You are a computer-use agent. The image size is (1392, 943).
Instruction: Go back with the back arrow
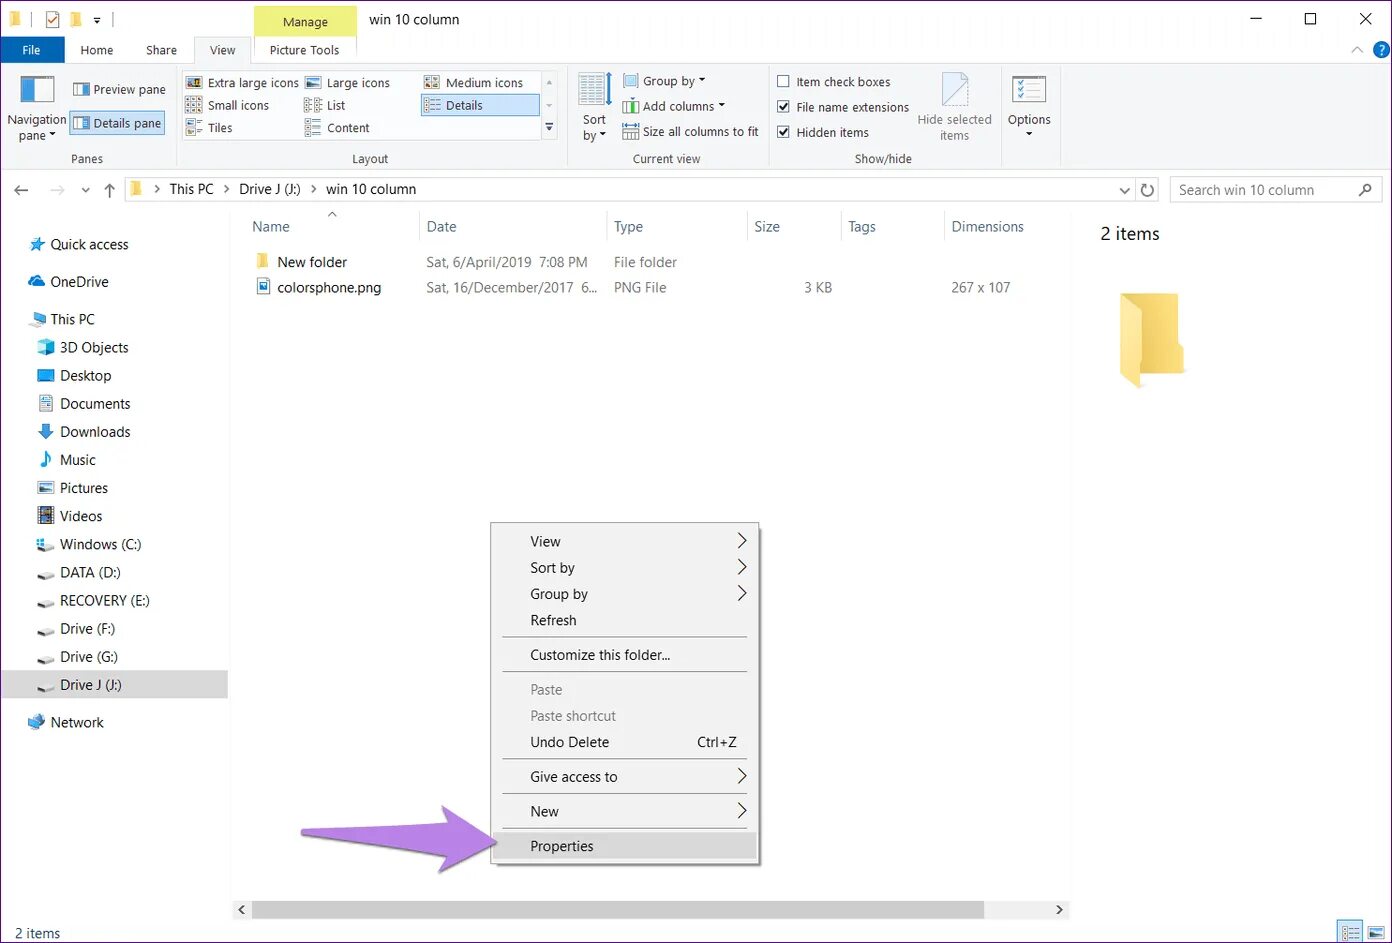click(22, 190)
